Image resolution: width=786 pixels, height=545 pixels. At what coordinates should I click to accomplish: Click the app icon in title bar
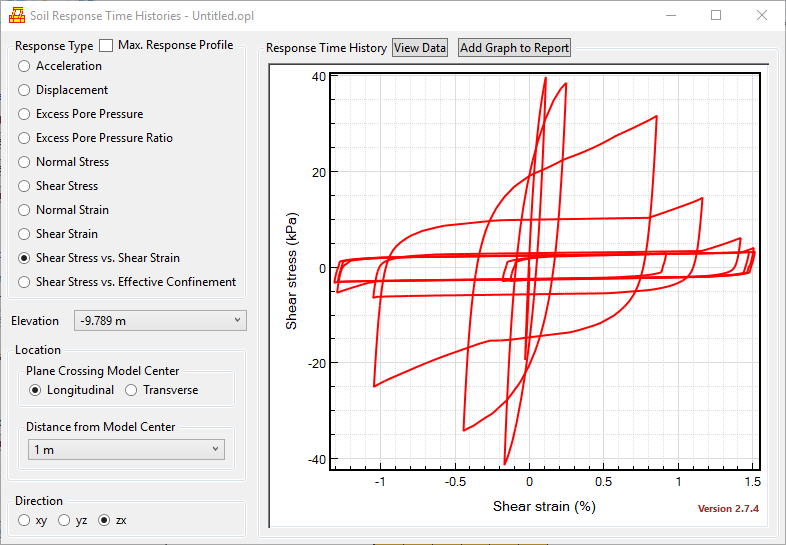[x=16, y=16]
